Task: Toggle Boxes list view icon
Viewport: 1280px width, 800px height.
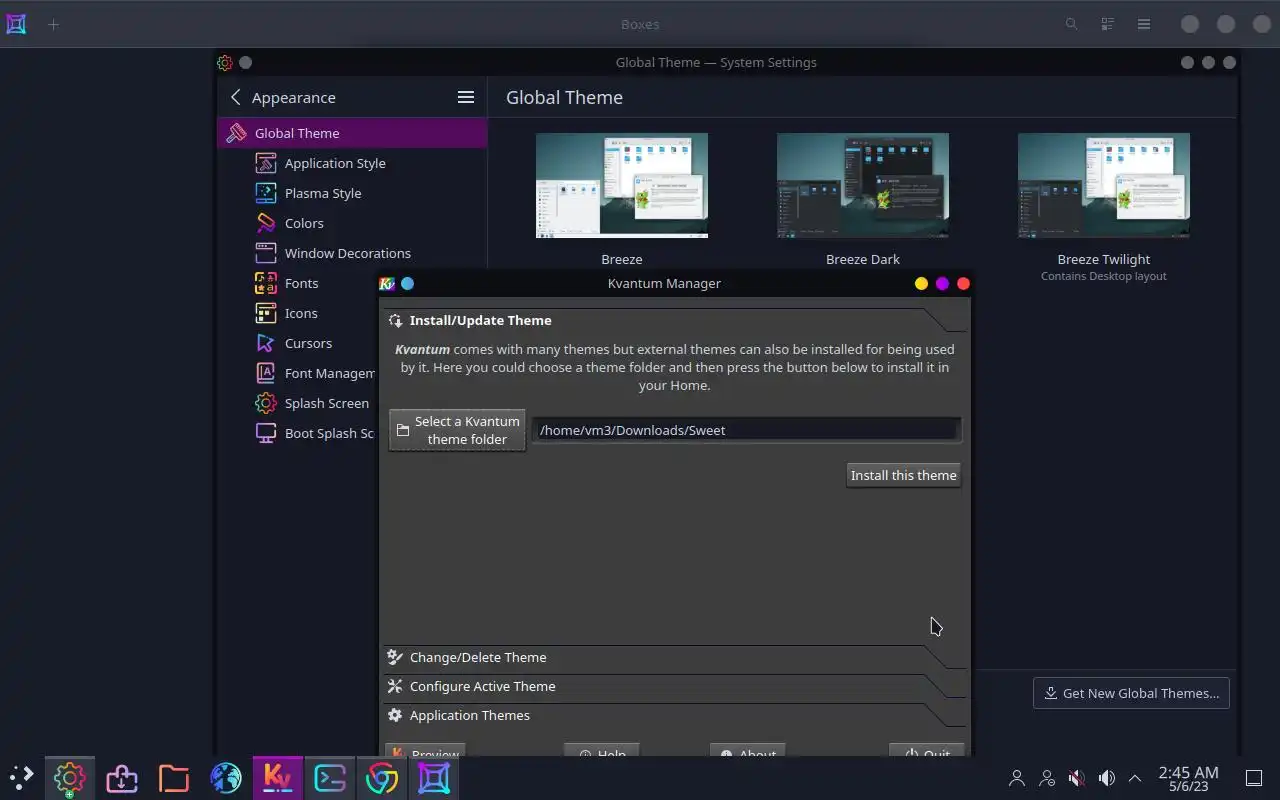Action: [1107, 24]
